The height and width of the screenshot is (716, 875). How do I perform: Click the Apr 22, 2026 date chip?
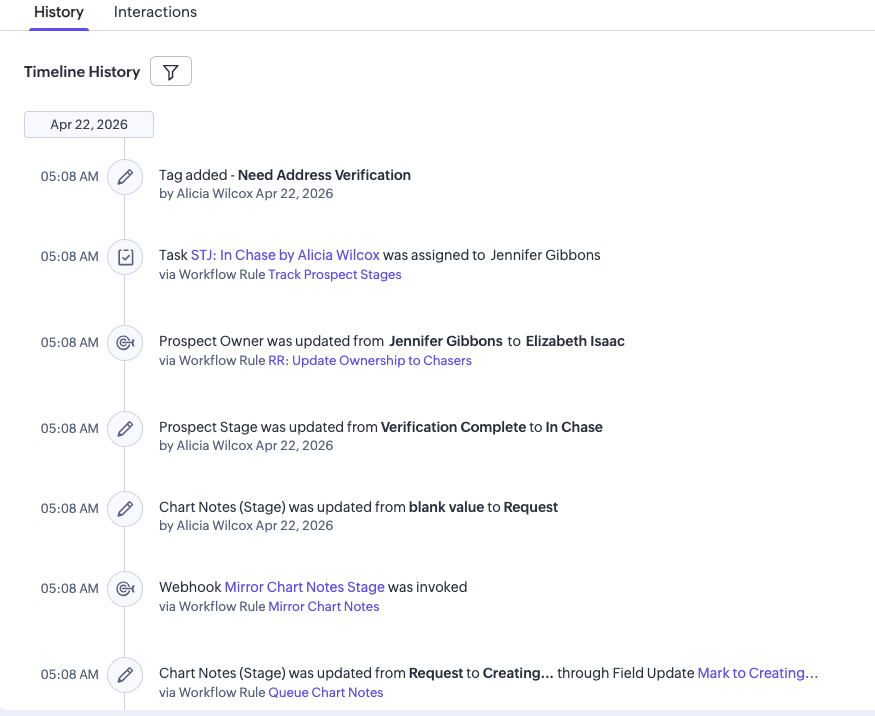click(x=88, y=124)
